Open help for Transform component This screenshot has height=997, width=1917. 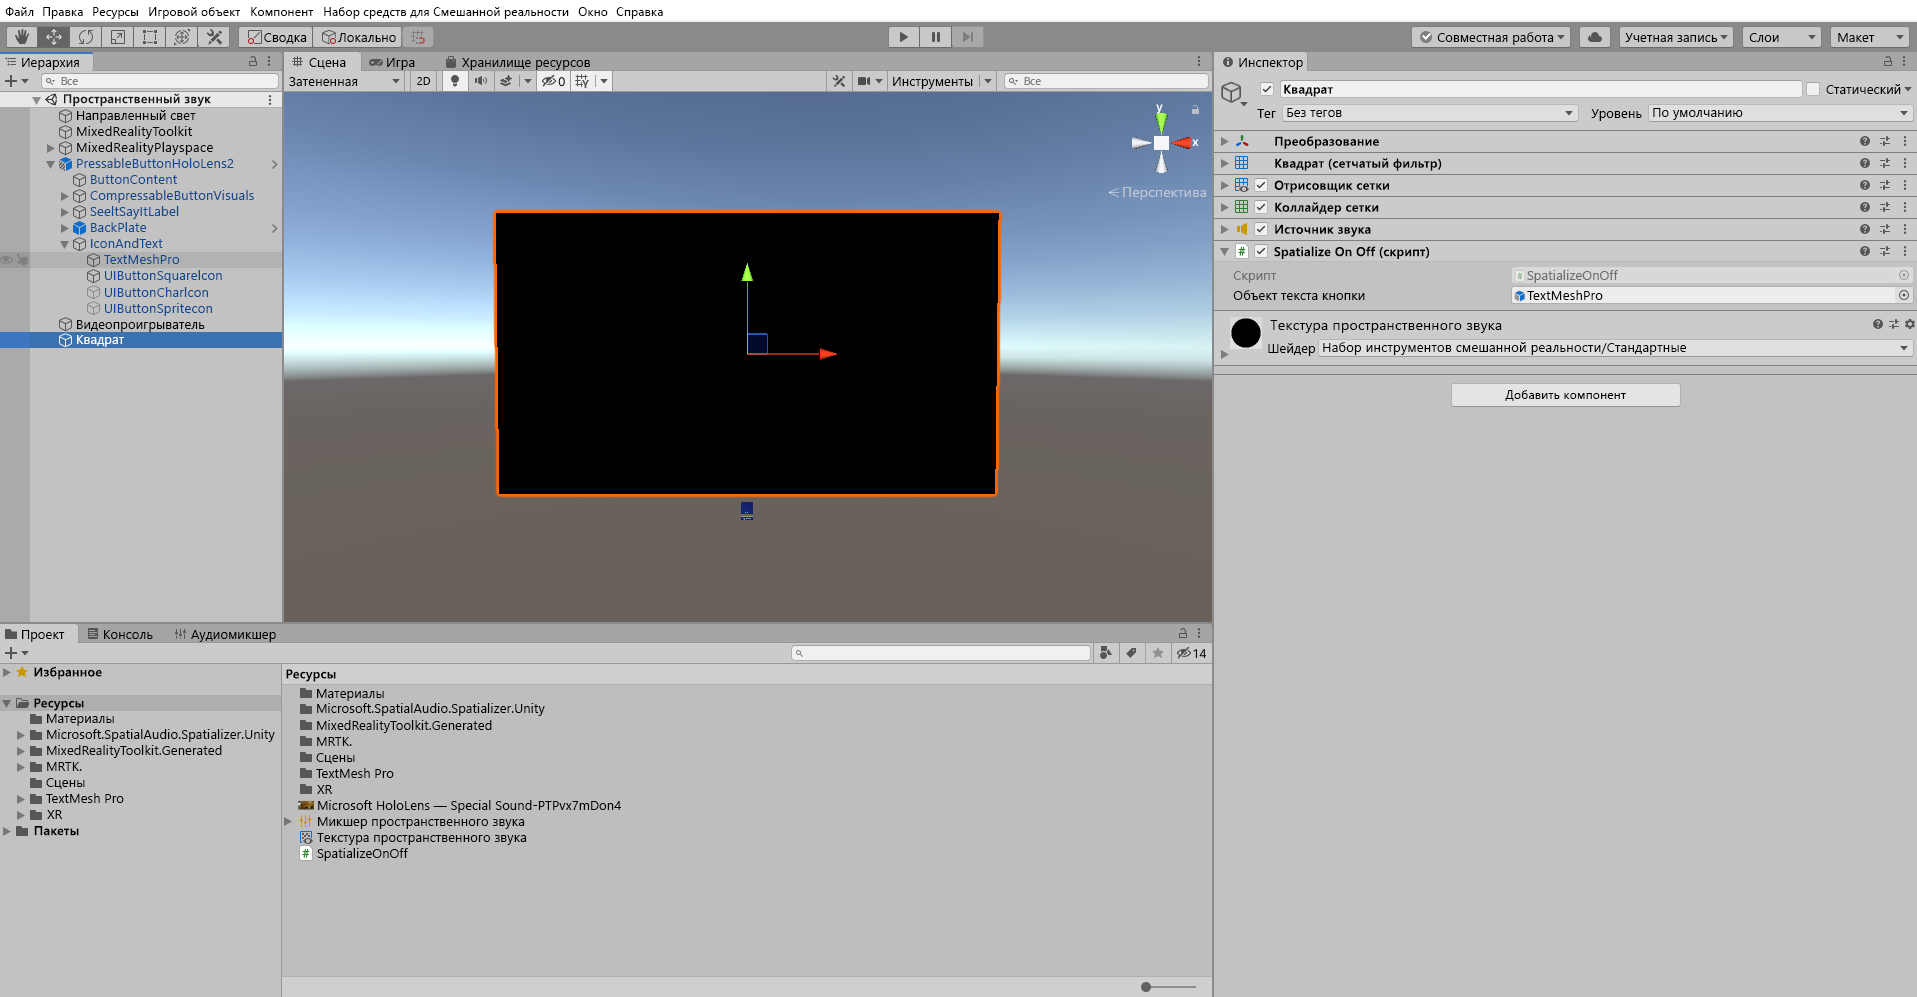[1864, 141]
